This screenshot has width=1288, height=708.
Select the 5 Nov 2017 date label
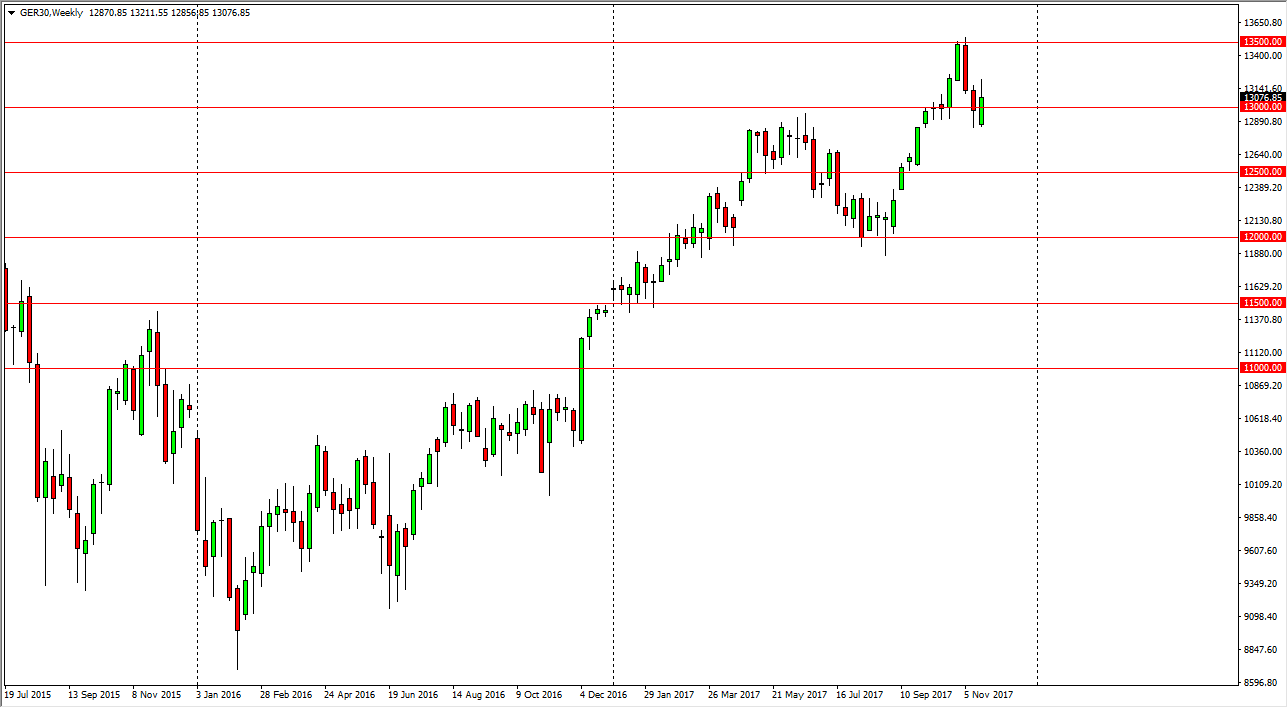[x=987, y=693]
